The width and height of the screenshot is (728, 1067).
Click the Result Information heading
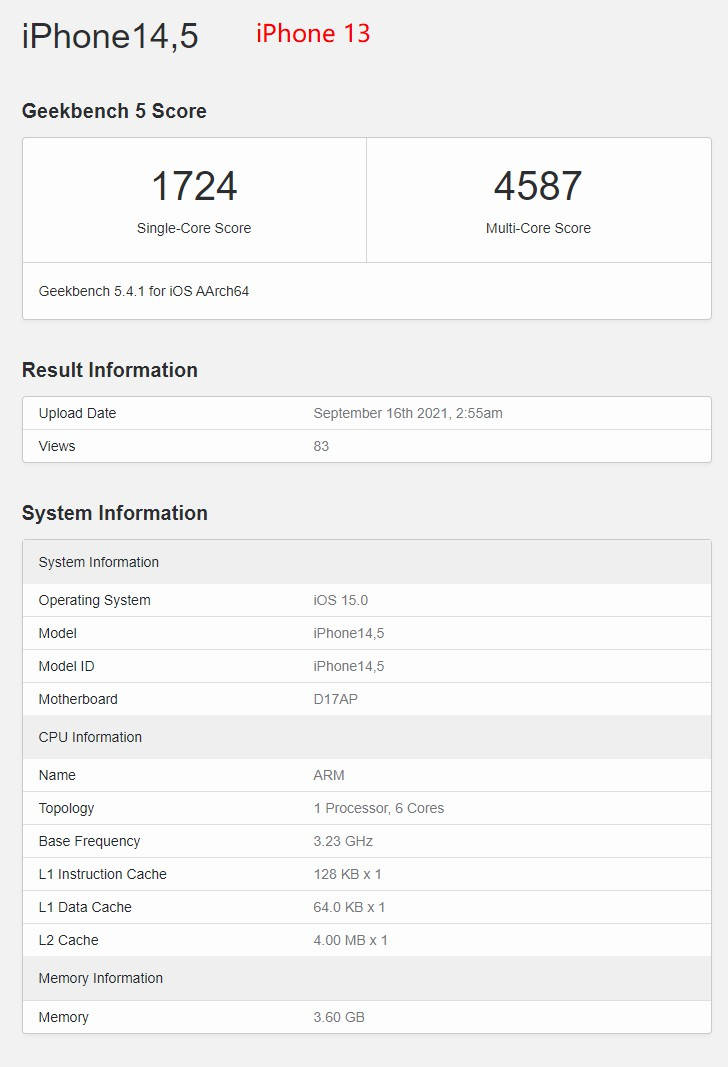[x=110, y=370]
